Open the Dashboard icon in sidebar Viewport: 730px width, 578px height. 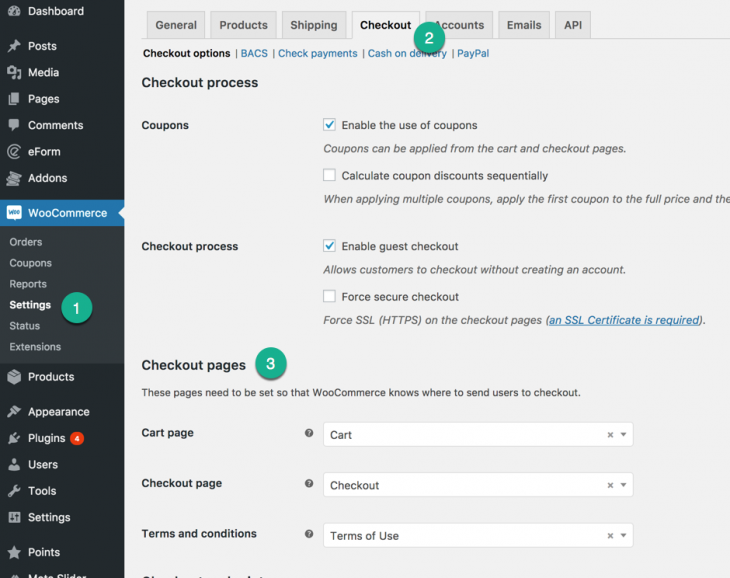tap(14, 11)
